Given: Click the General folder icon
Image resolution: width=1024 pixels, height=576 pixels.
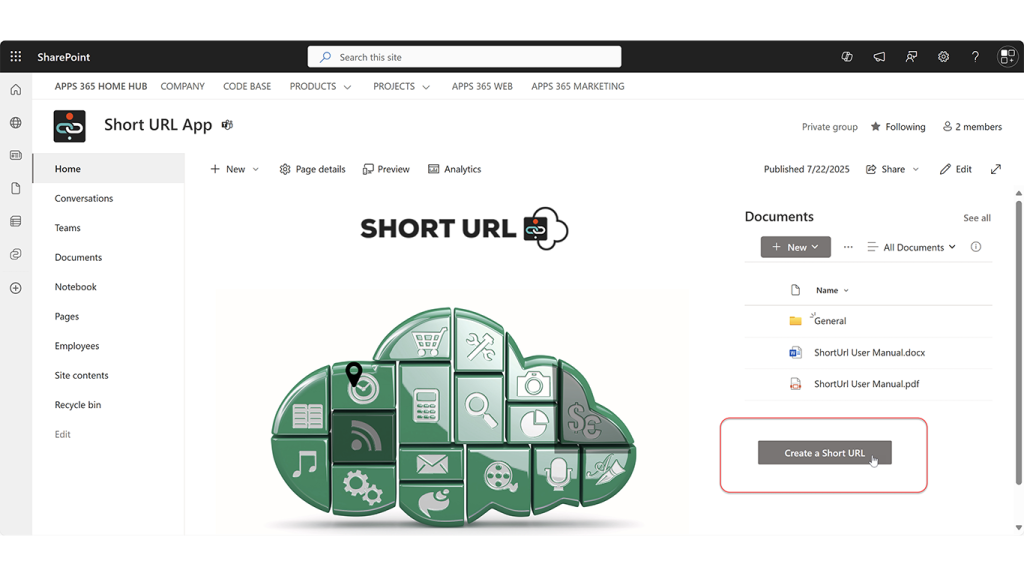Looking at the screenshot, I should click(x=795, y=321).
